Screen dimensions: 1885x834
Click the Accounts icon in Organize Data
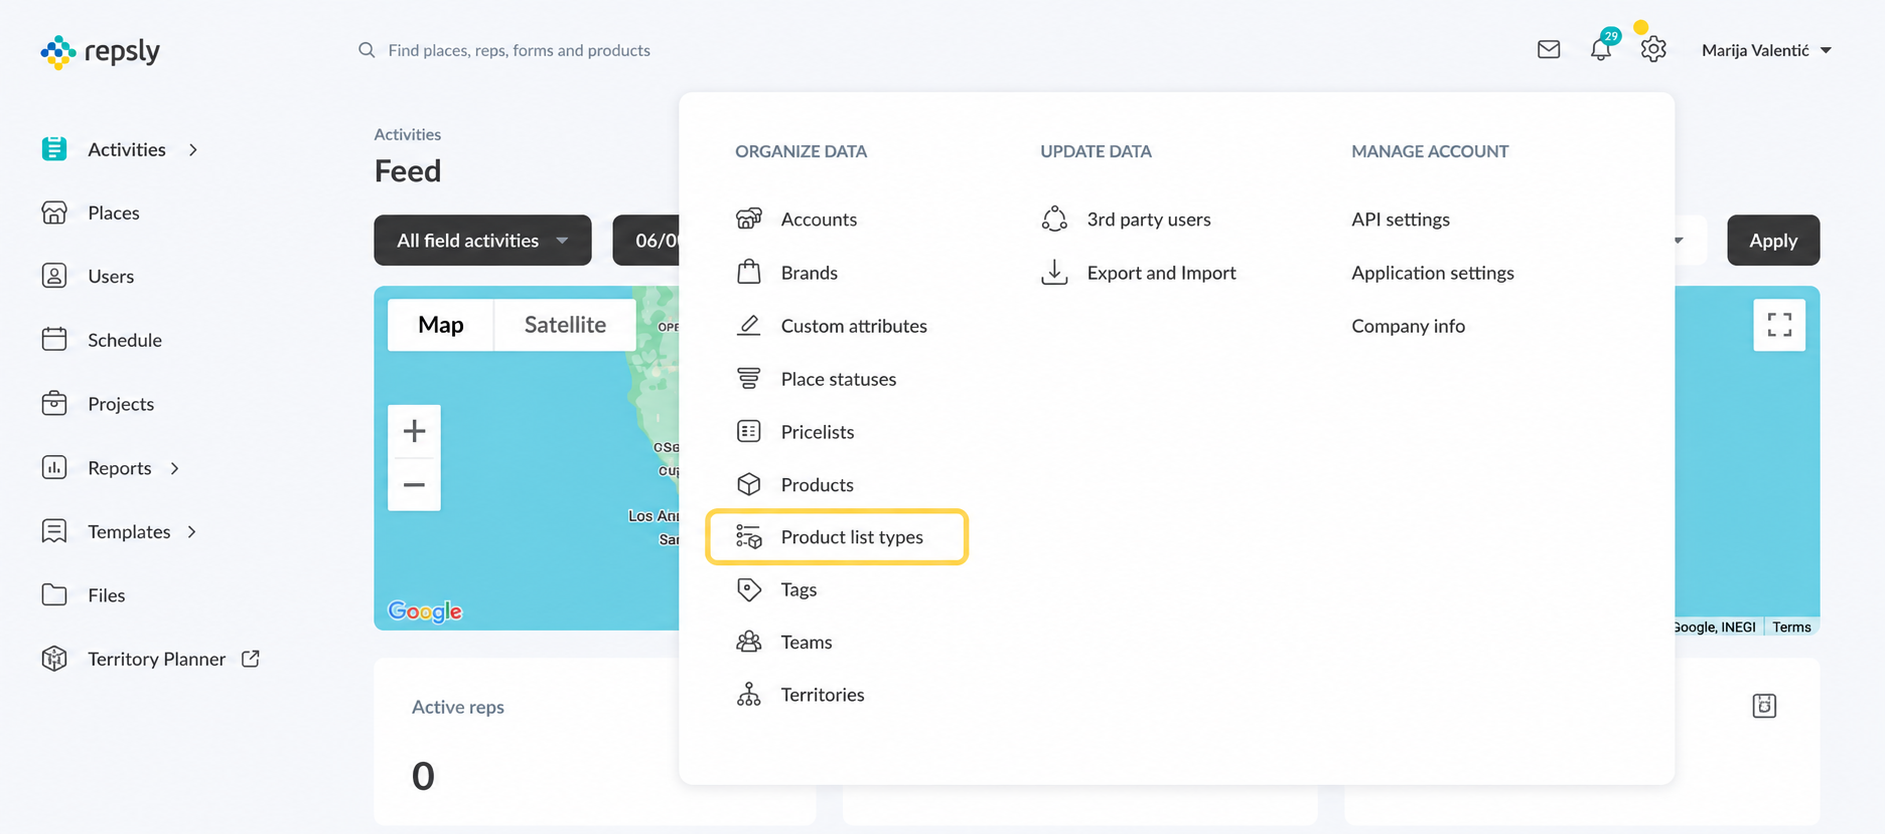point(749,218)
